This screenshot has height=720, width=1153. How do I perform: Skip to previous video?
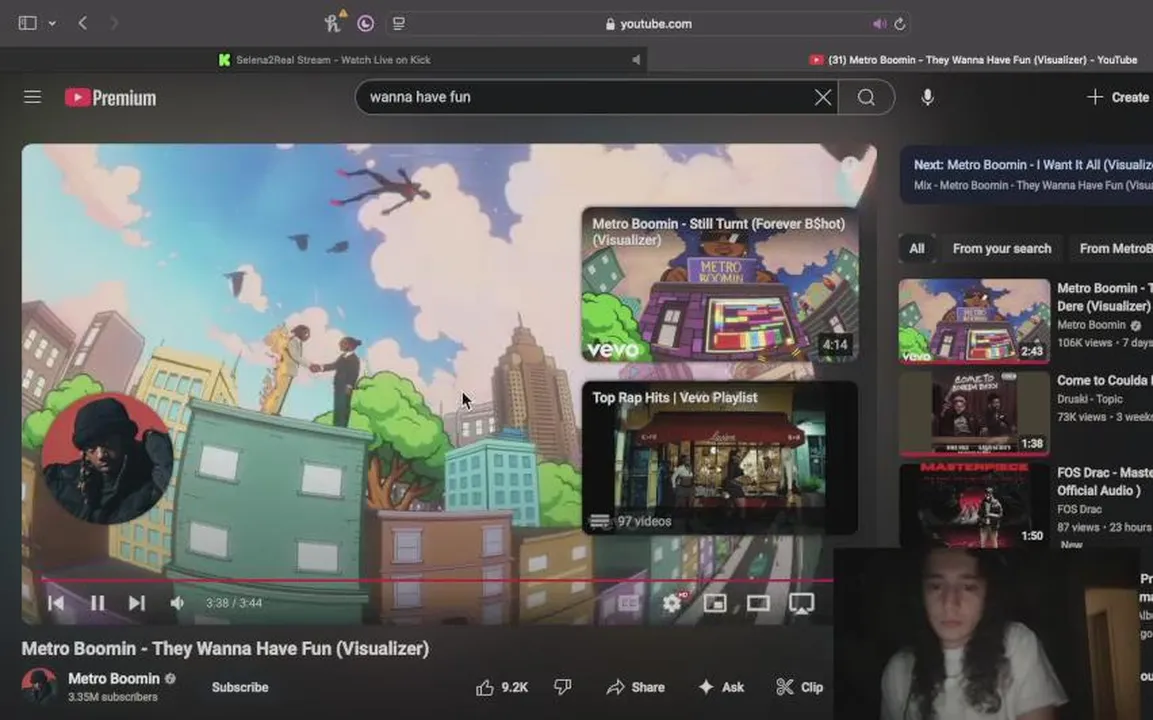(x=56, y=603)
